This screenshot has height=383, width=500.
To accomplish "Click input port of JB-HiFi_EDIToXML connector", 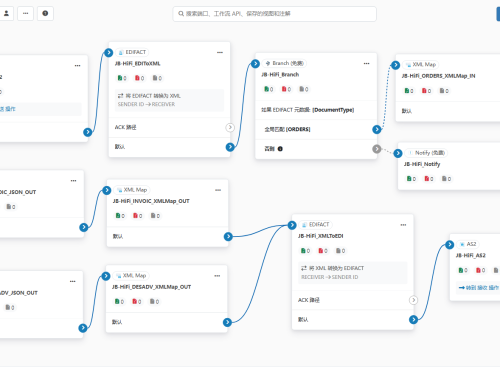I will tap(109, 53).
